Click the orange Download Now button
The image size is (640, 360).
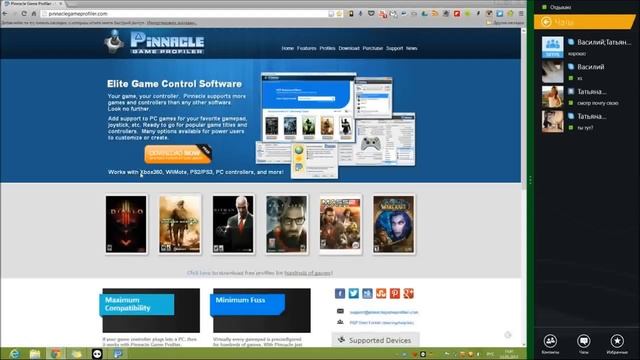(178, 154)
